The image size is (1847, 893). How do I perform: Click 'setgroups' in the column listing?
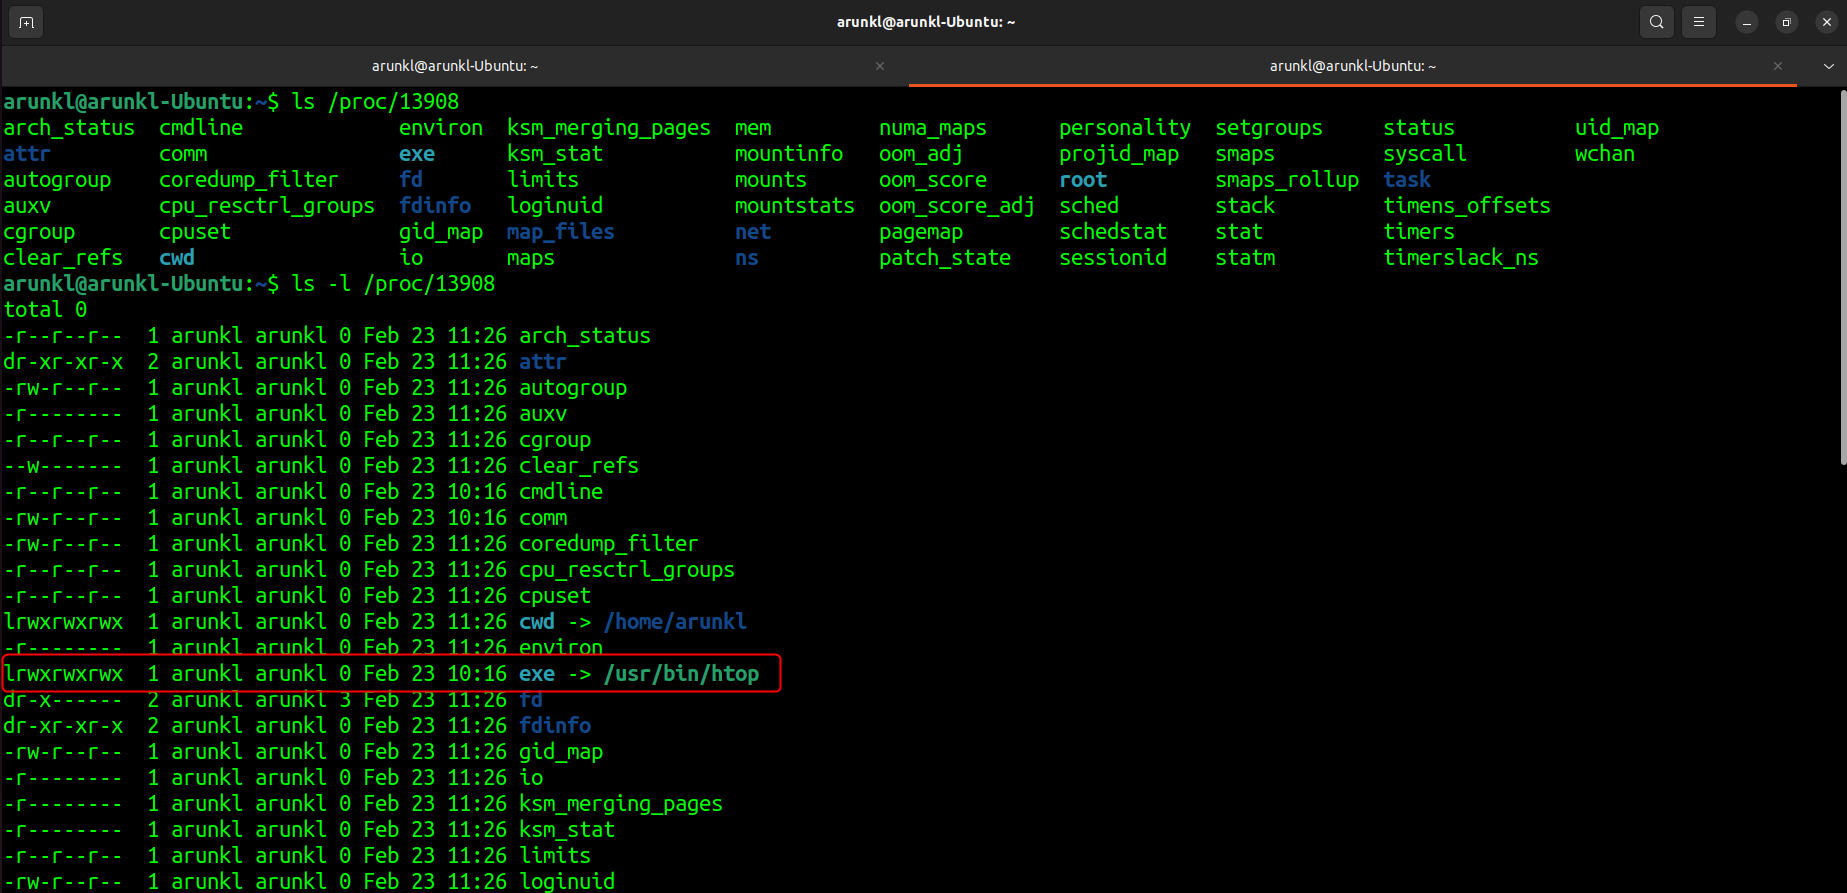tap(1269, 128)
